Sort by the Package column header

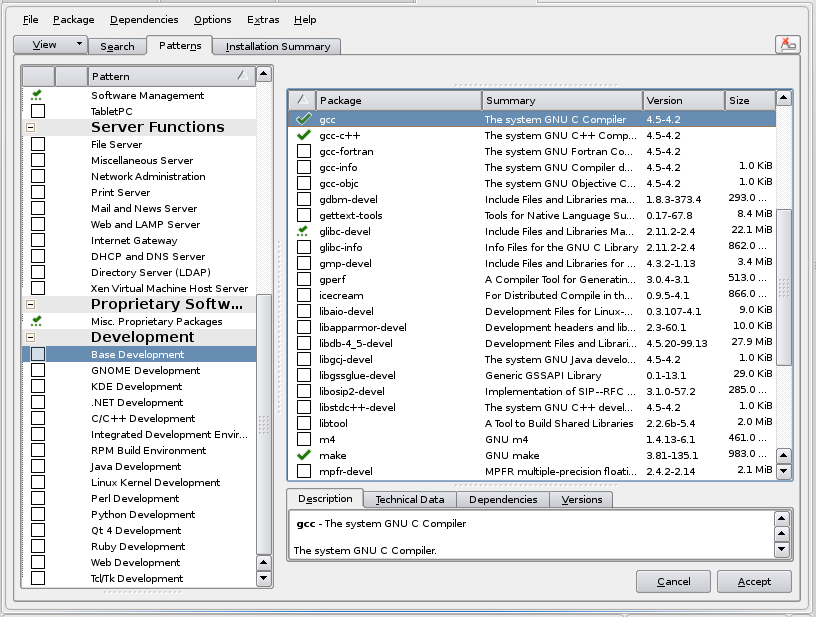[399, 100]
